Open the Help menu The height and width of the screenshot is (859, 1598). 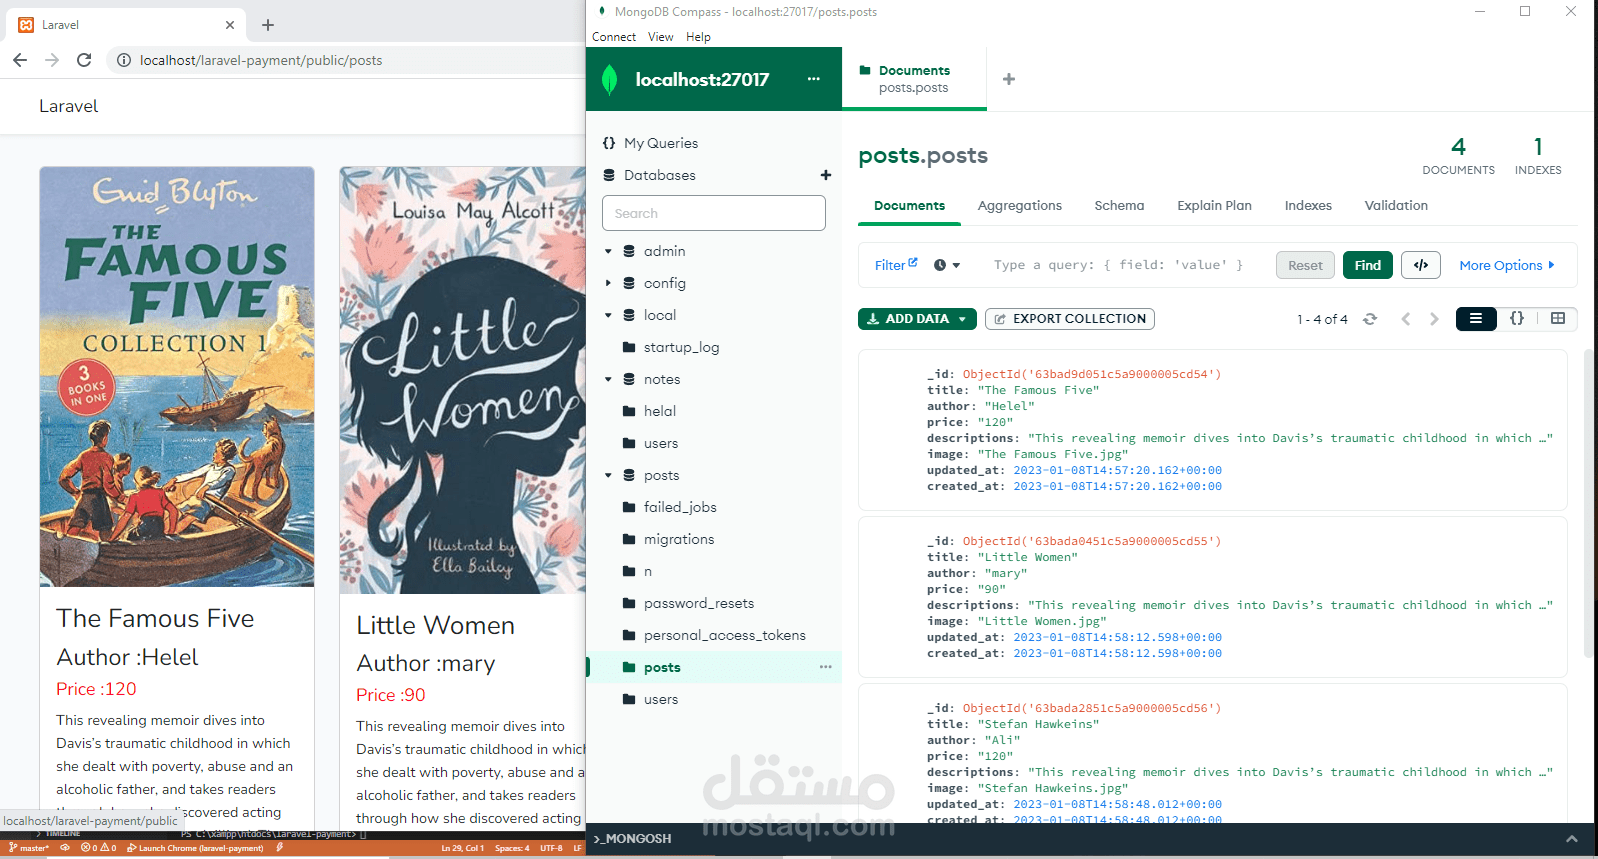pos(698,37)
